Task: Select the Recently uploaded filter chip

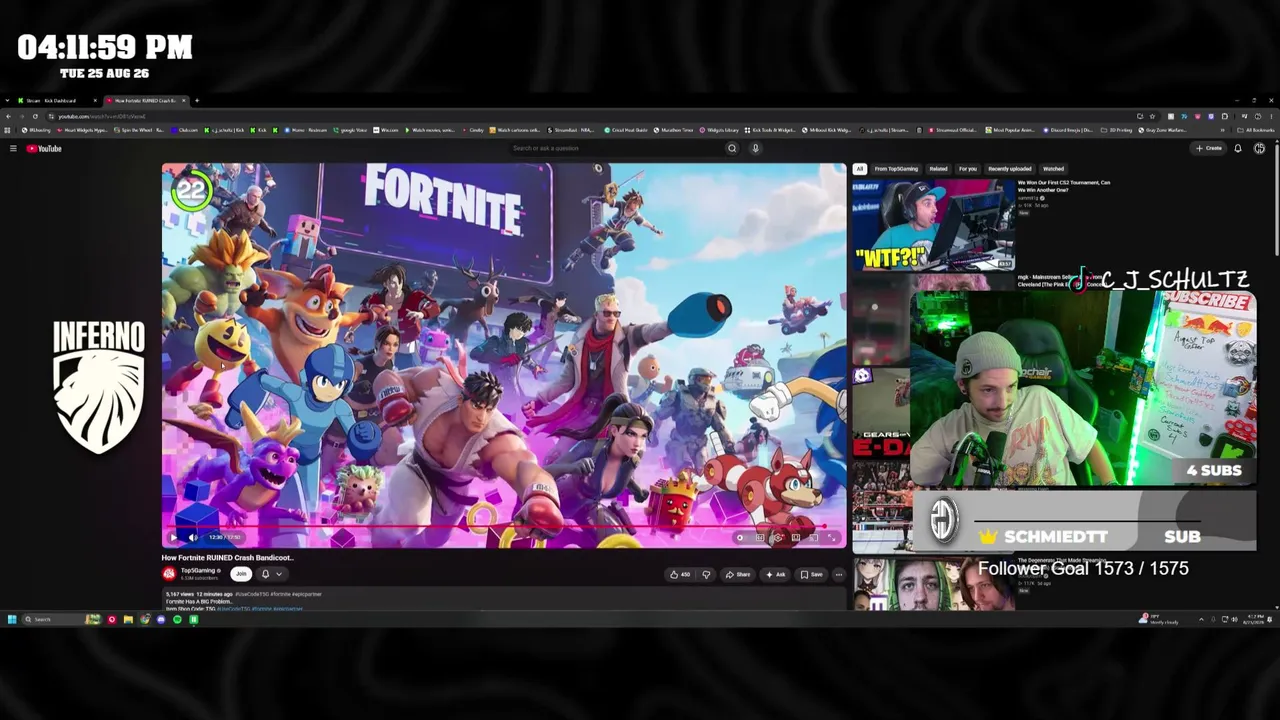Action: tap(1010, 169)
